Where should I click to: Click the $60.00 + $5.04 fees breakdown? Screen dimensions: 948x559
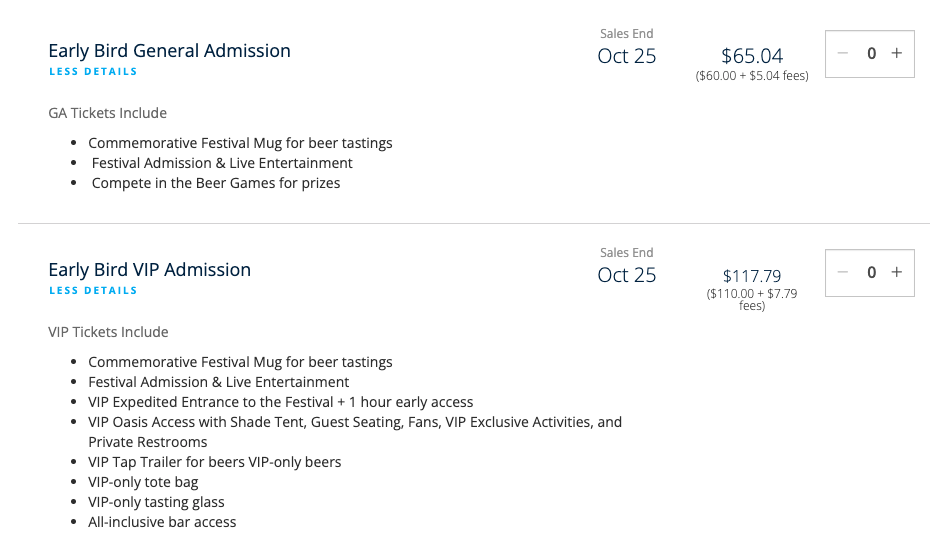(752, 76)
